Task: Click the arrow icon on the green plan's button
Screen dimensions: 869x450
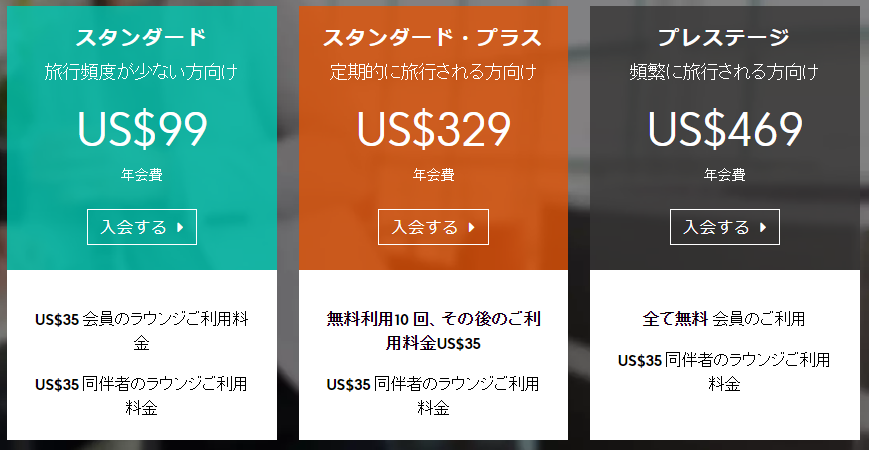Action: 180,227
